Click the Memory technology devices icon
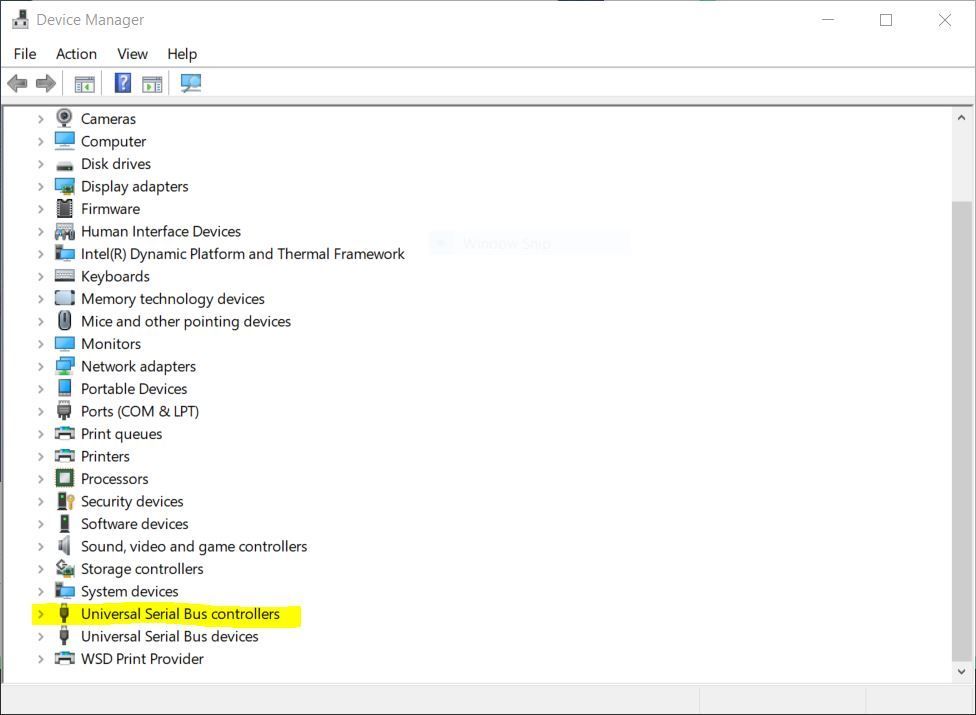The image size is (976, 715). coord(64,298)
